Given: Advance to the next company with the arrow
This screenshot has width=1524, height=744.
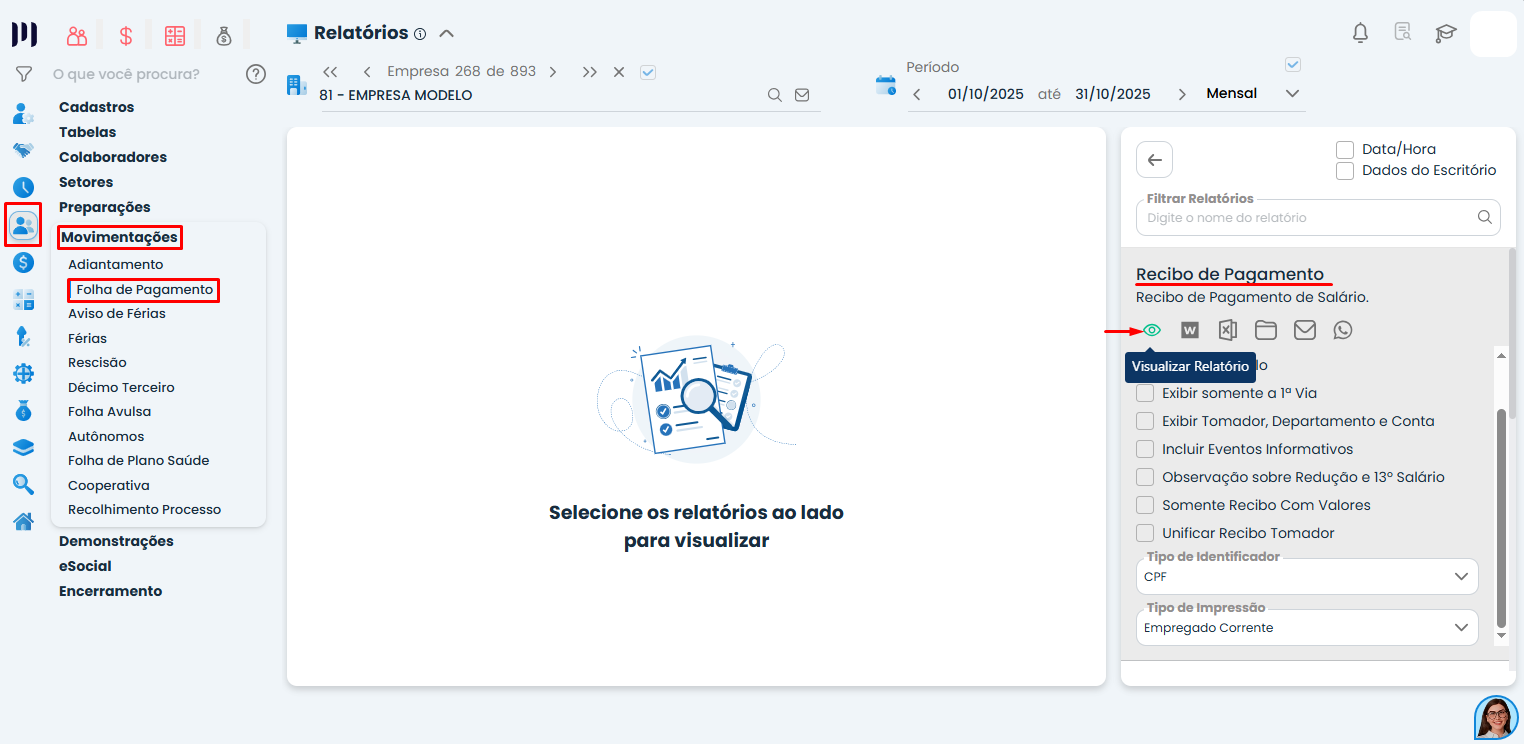Looking at the screenshot, I should click(x=553, y=71).
